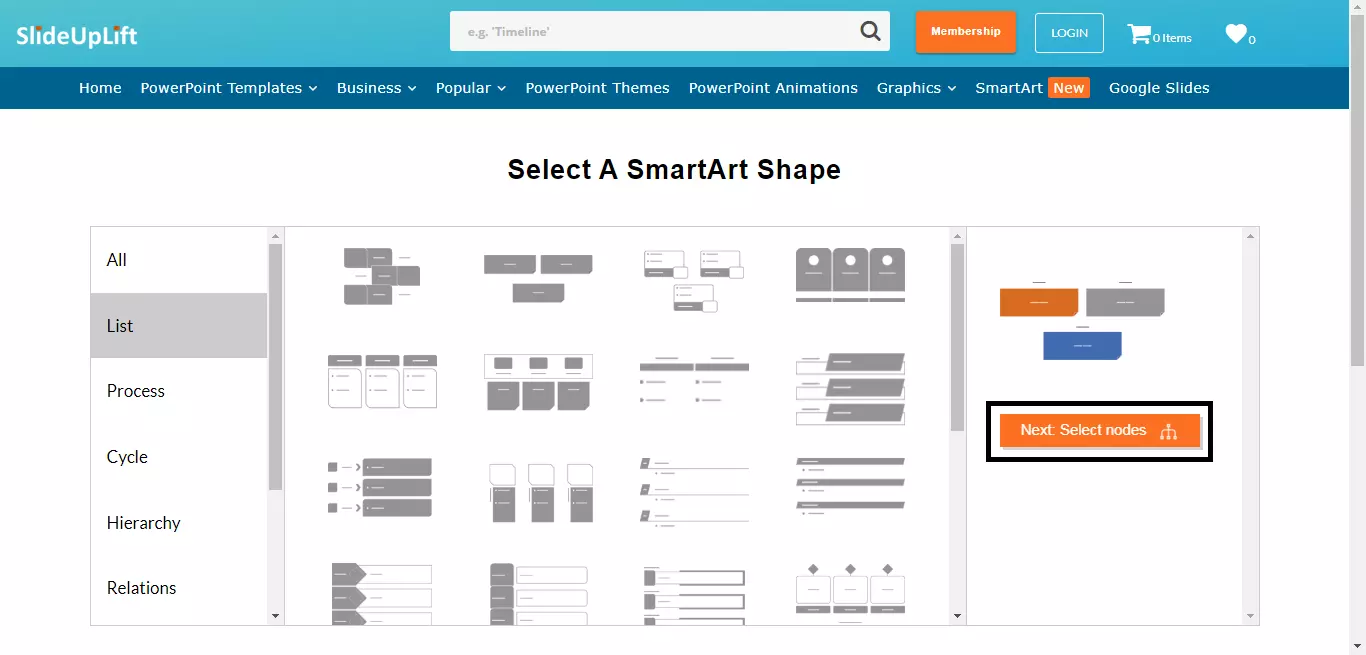Open the Graphics dropdown menu

tap(916, 88)
